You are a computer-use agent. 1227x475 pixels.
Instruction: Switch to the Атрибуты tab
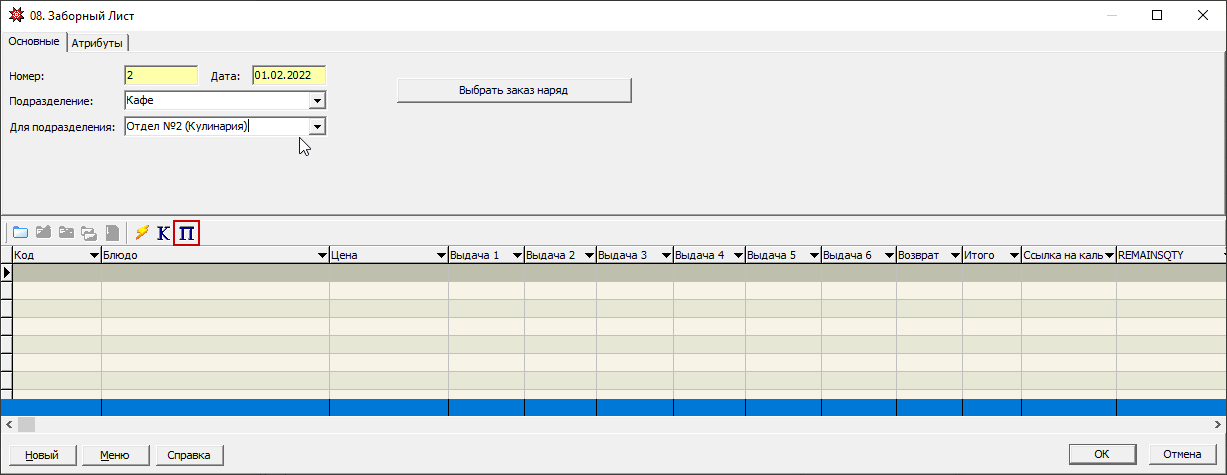(x=98, y=43)
